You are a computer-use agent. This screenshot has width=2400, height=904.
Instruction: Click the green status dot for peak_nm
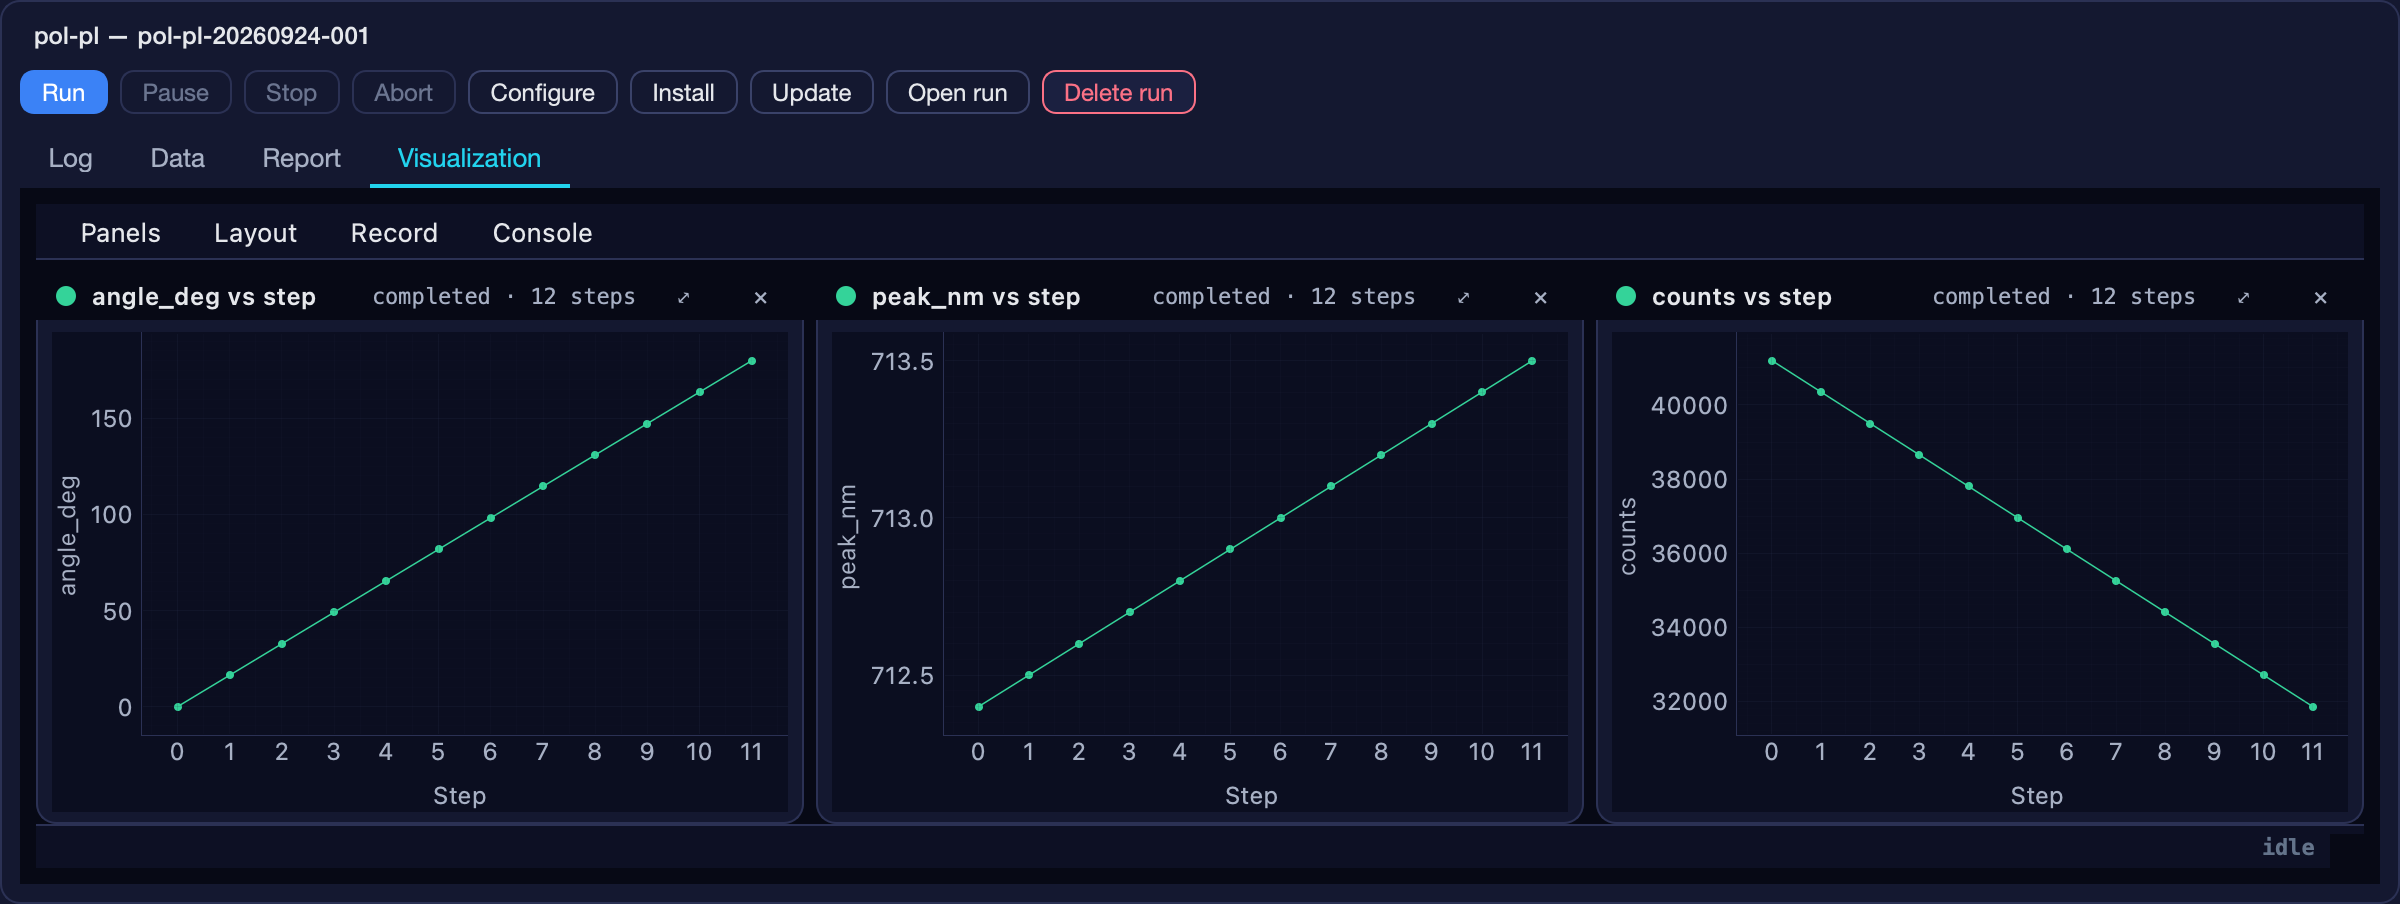point(846,296)
